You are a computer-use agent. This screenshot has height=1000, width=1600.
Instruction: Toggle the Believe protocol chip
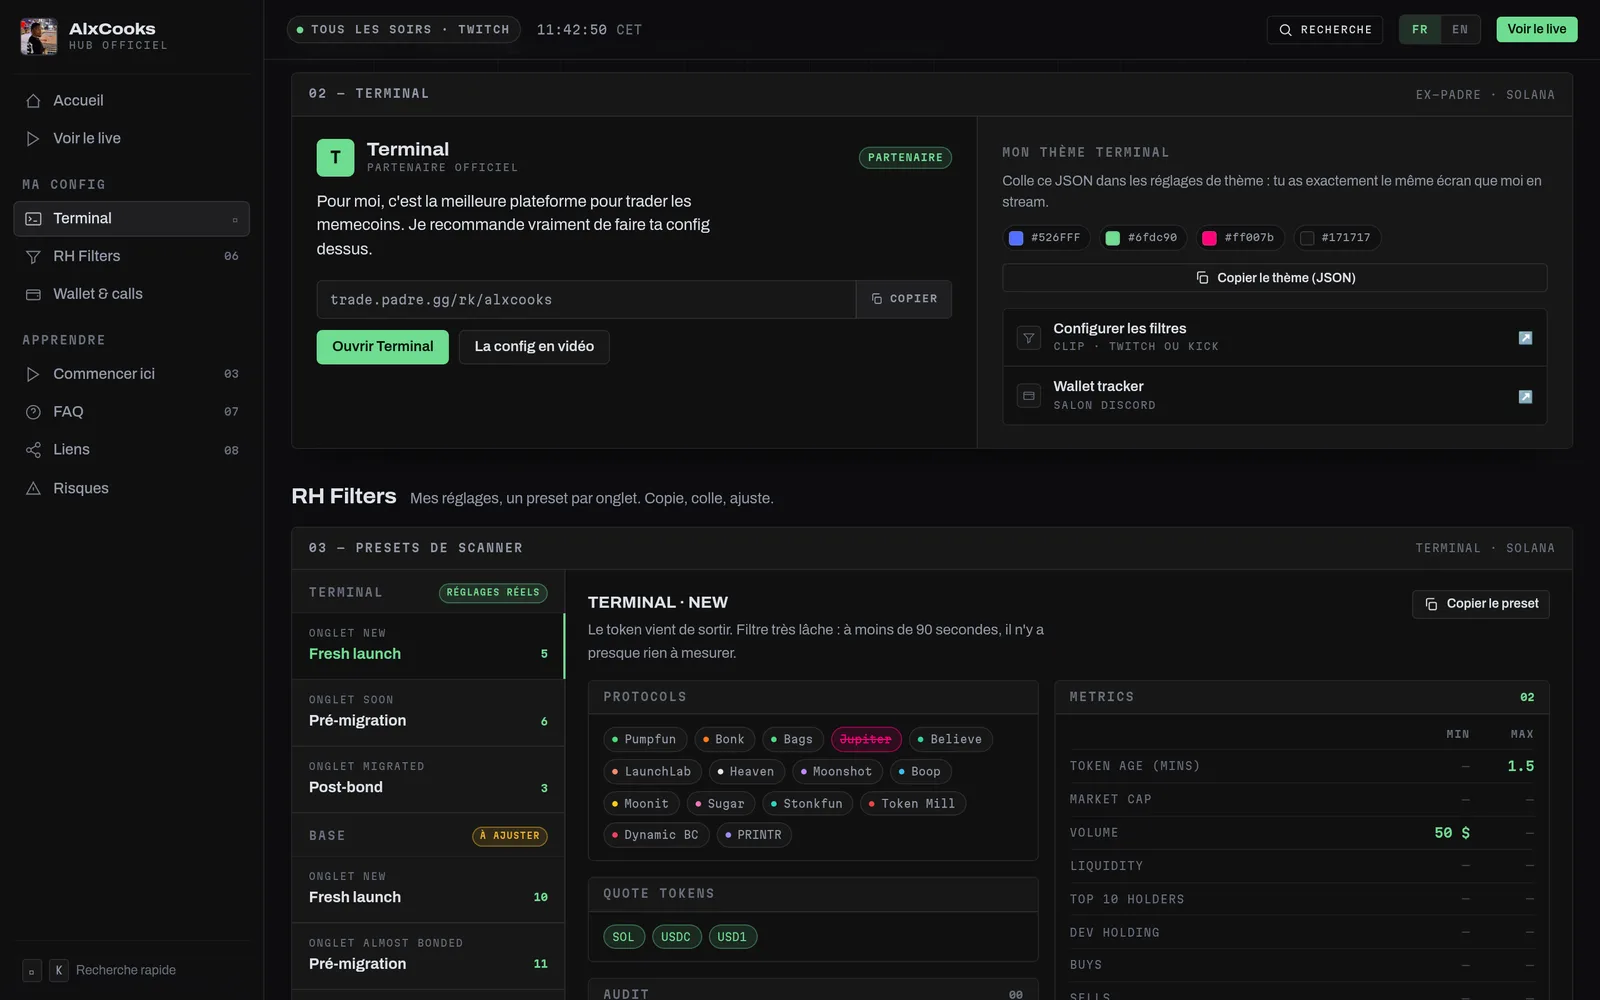pyautogui.click(x=951, y=739)
